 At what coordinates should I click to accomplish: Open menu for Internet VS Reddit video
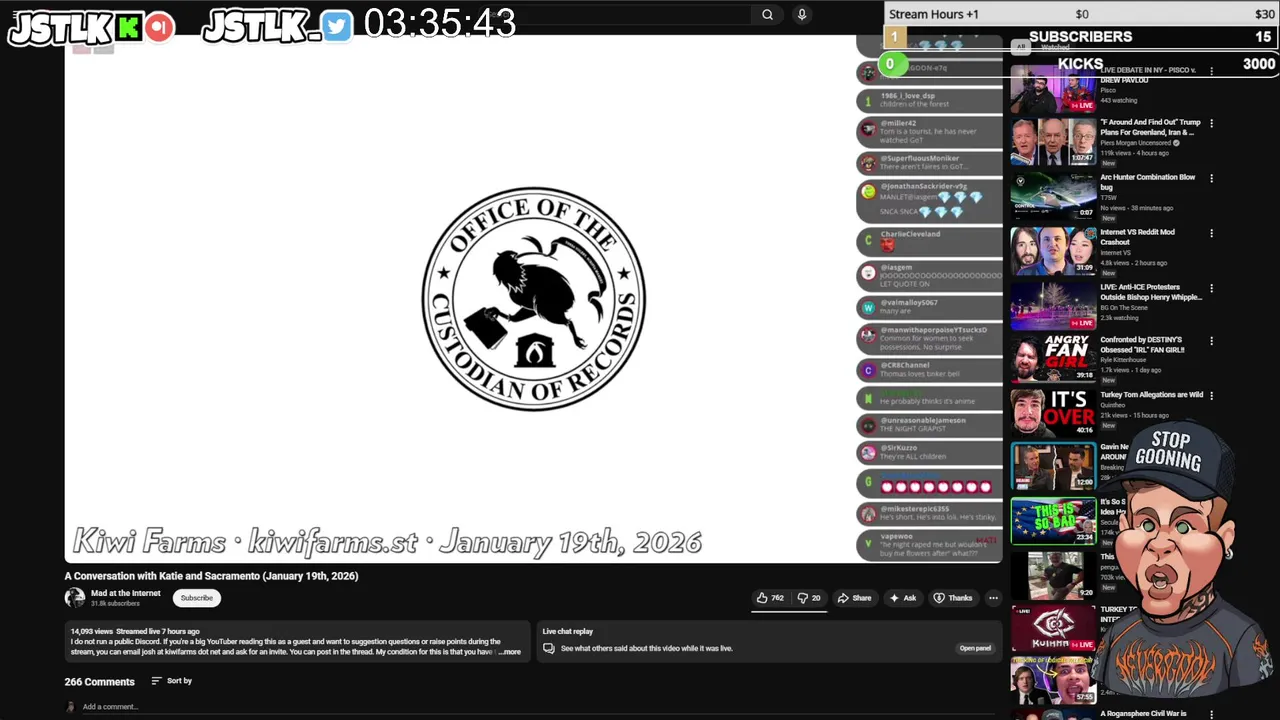pyautogui.click(x=1211, y=234)
